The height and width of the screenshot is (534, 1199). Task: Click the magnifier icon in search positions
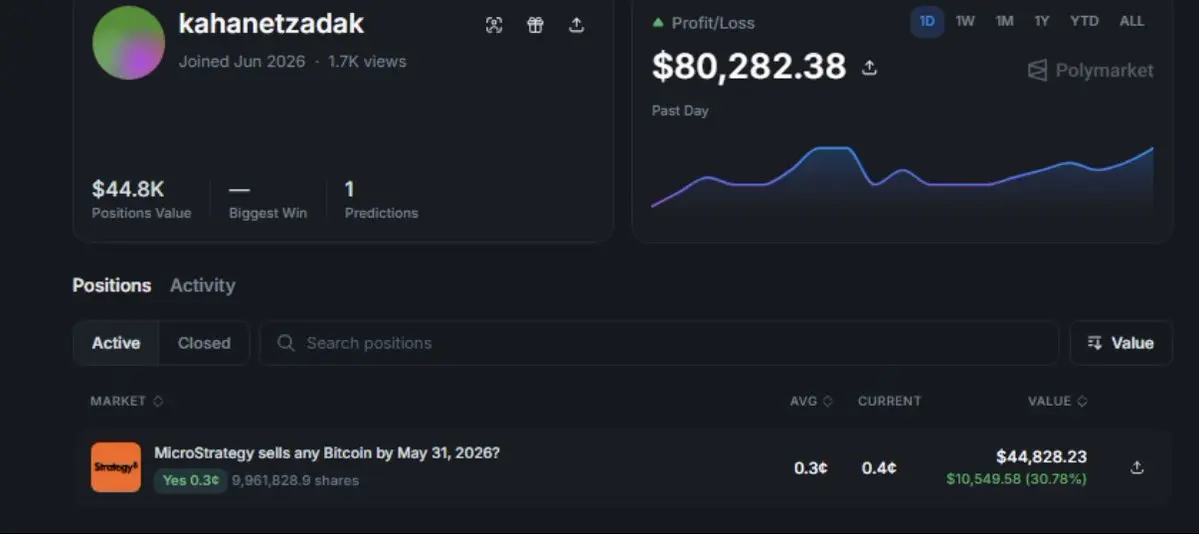point(286,343)
